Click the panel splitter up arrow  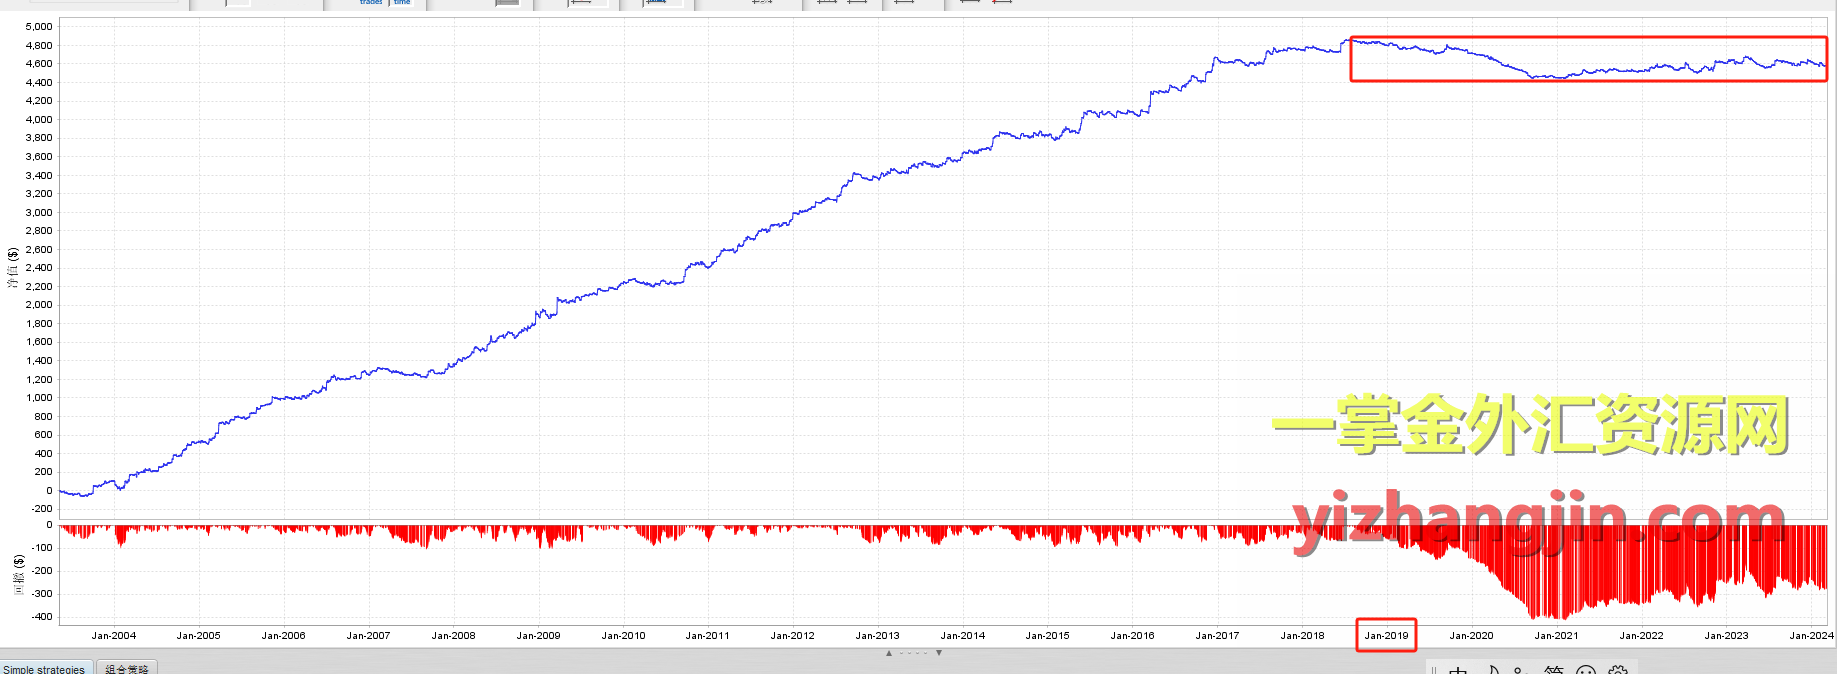coord(889,653)
